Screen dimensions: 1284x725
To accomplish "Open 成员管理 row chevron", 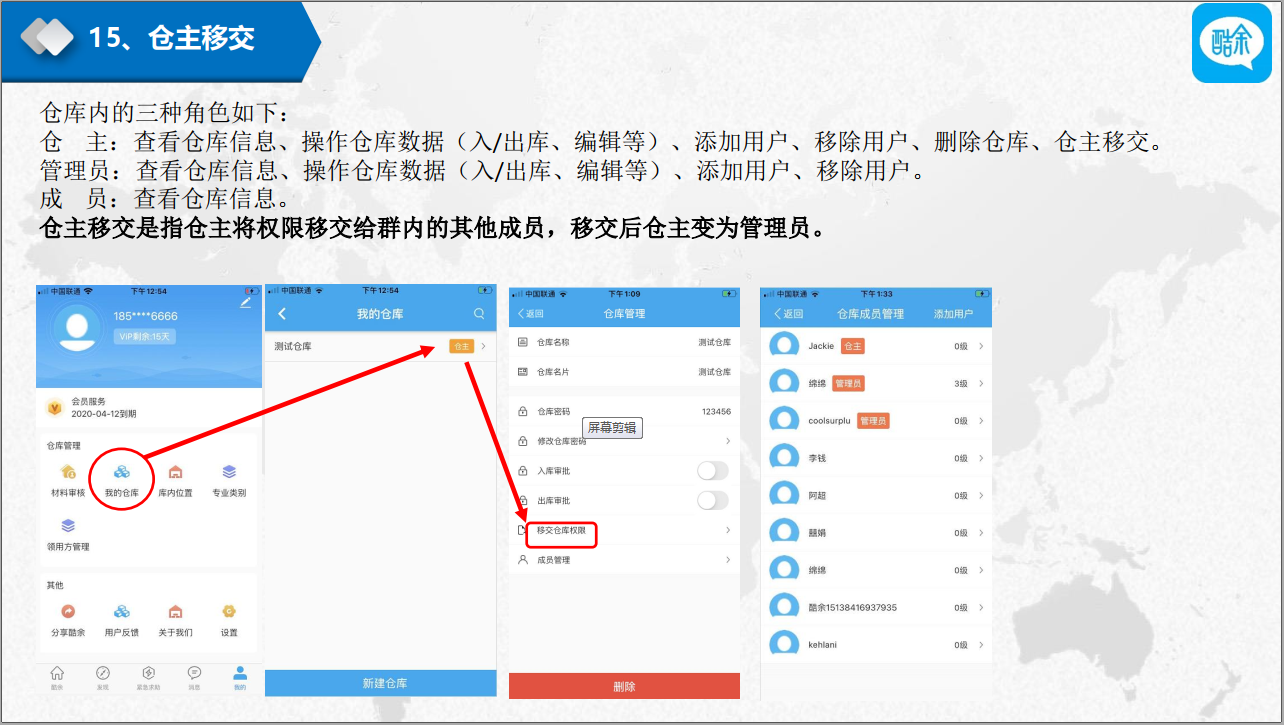I will (x=728, y=560).
